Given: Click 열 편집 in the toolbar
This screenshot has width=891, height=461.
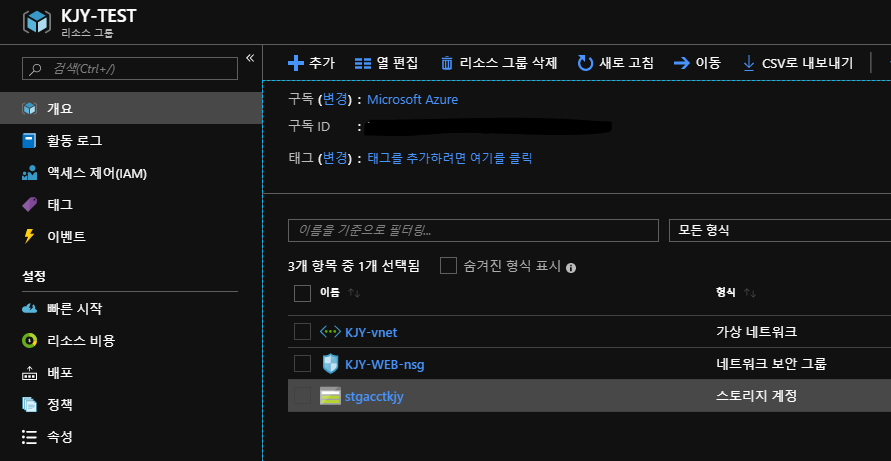Looking at the screenshot, I should pos(386,63).
